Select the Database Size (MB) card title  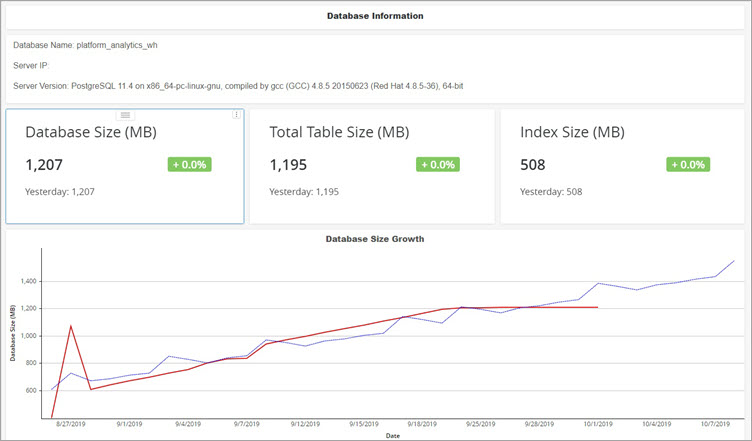pyautogui.click(x=91, y=132)
